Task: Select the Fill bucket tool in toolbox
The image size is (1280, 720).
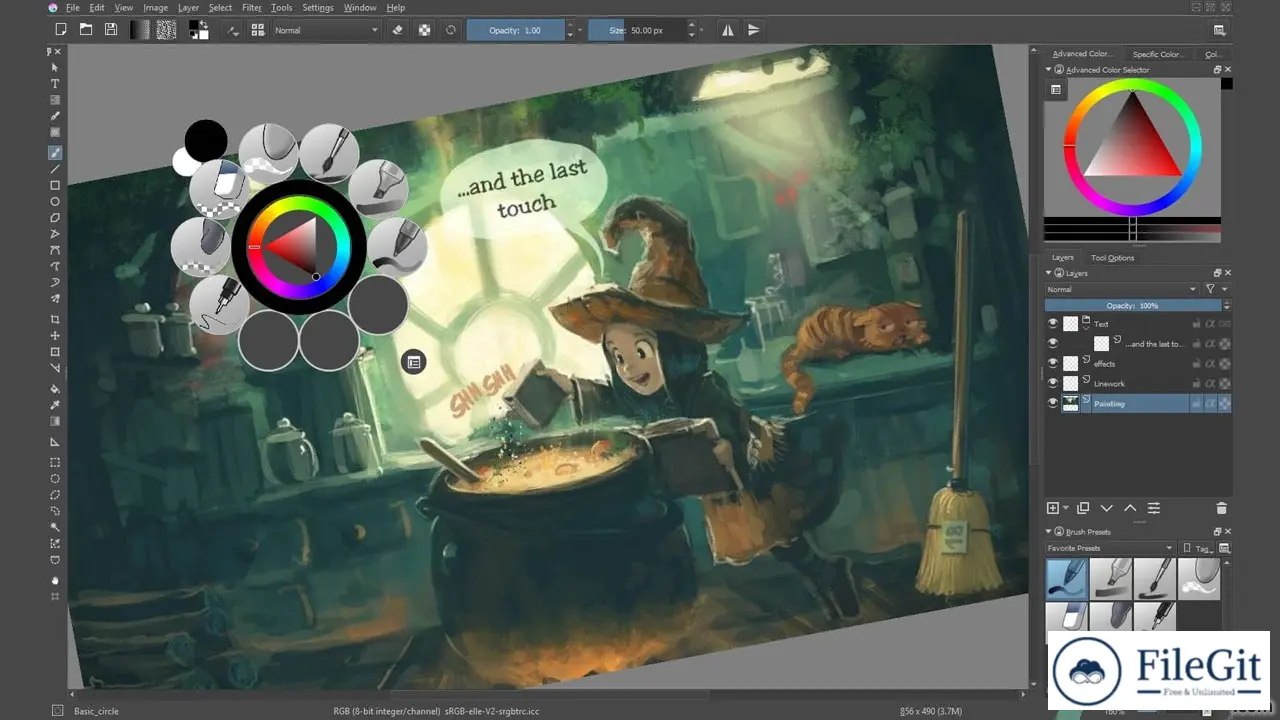Action: coord(55,389)
